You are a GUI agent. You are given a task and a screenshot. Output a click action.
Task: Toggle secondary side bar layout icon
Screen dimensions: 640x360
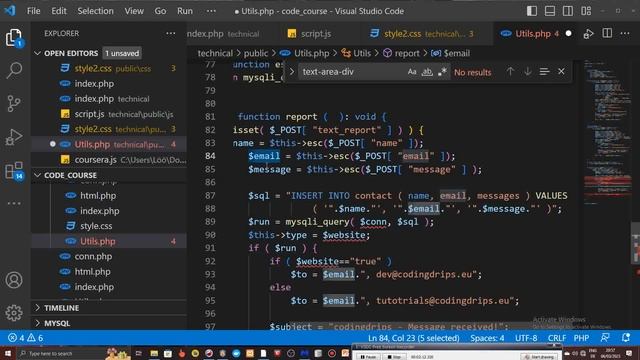(x=568, y=11)
